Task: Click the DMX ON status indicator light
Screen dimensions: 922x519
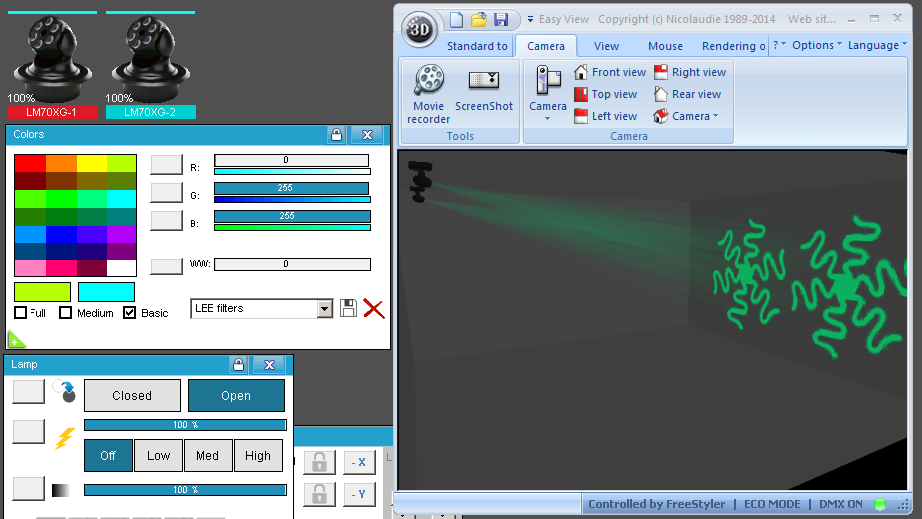Action: pyautogui.click(x=880, y=504)
